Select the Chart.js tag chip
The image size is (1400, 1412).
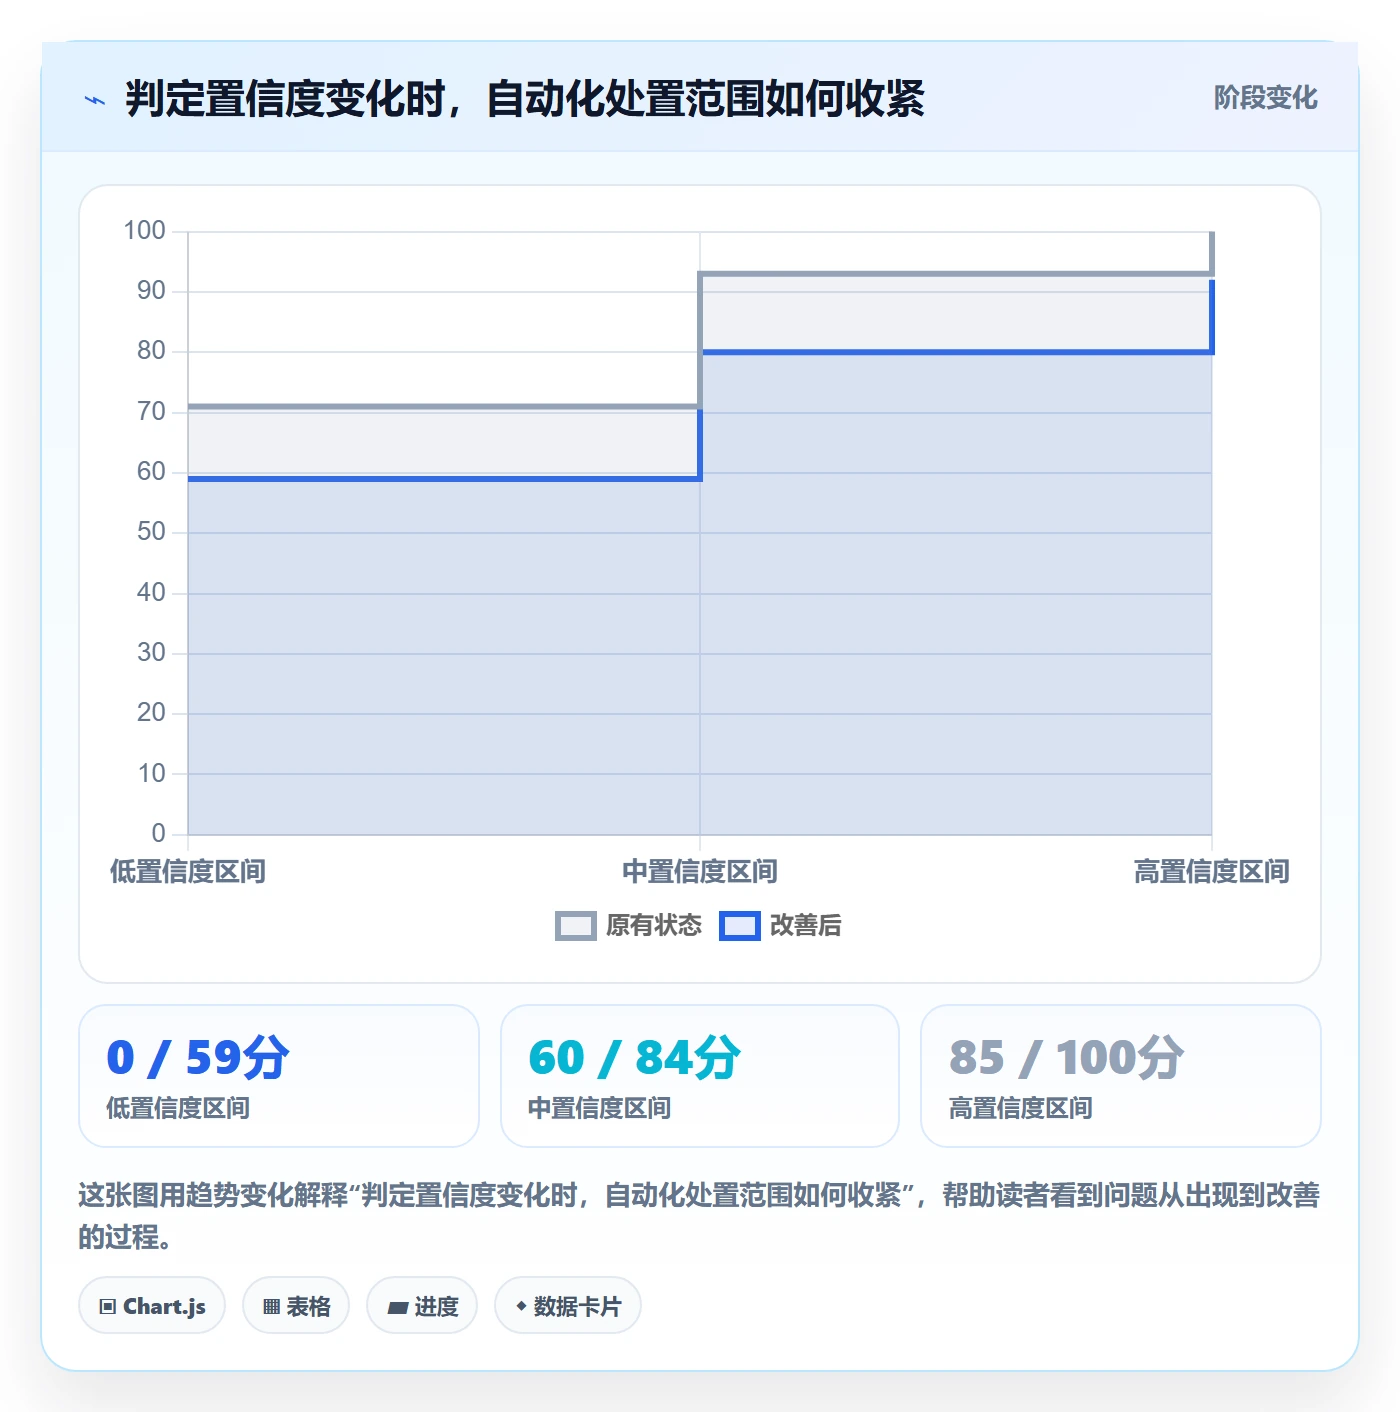pos(152,1305)
